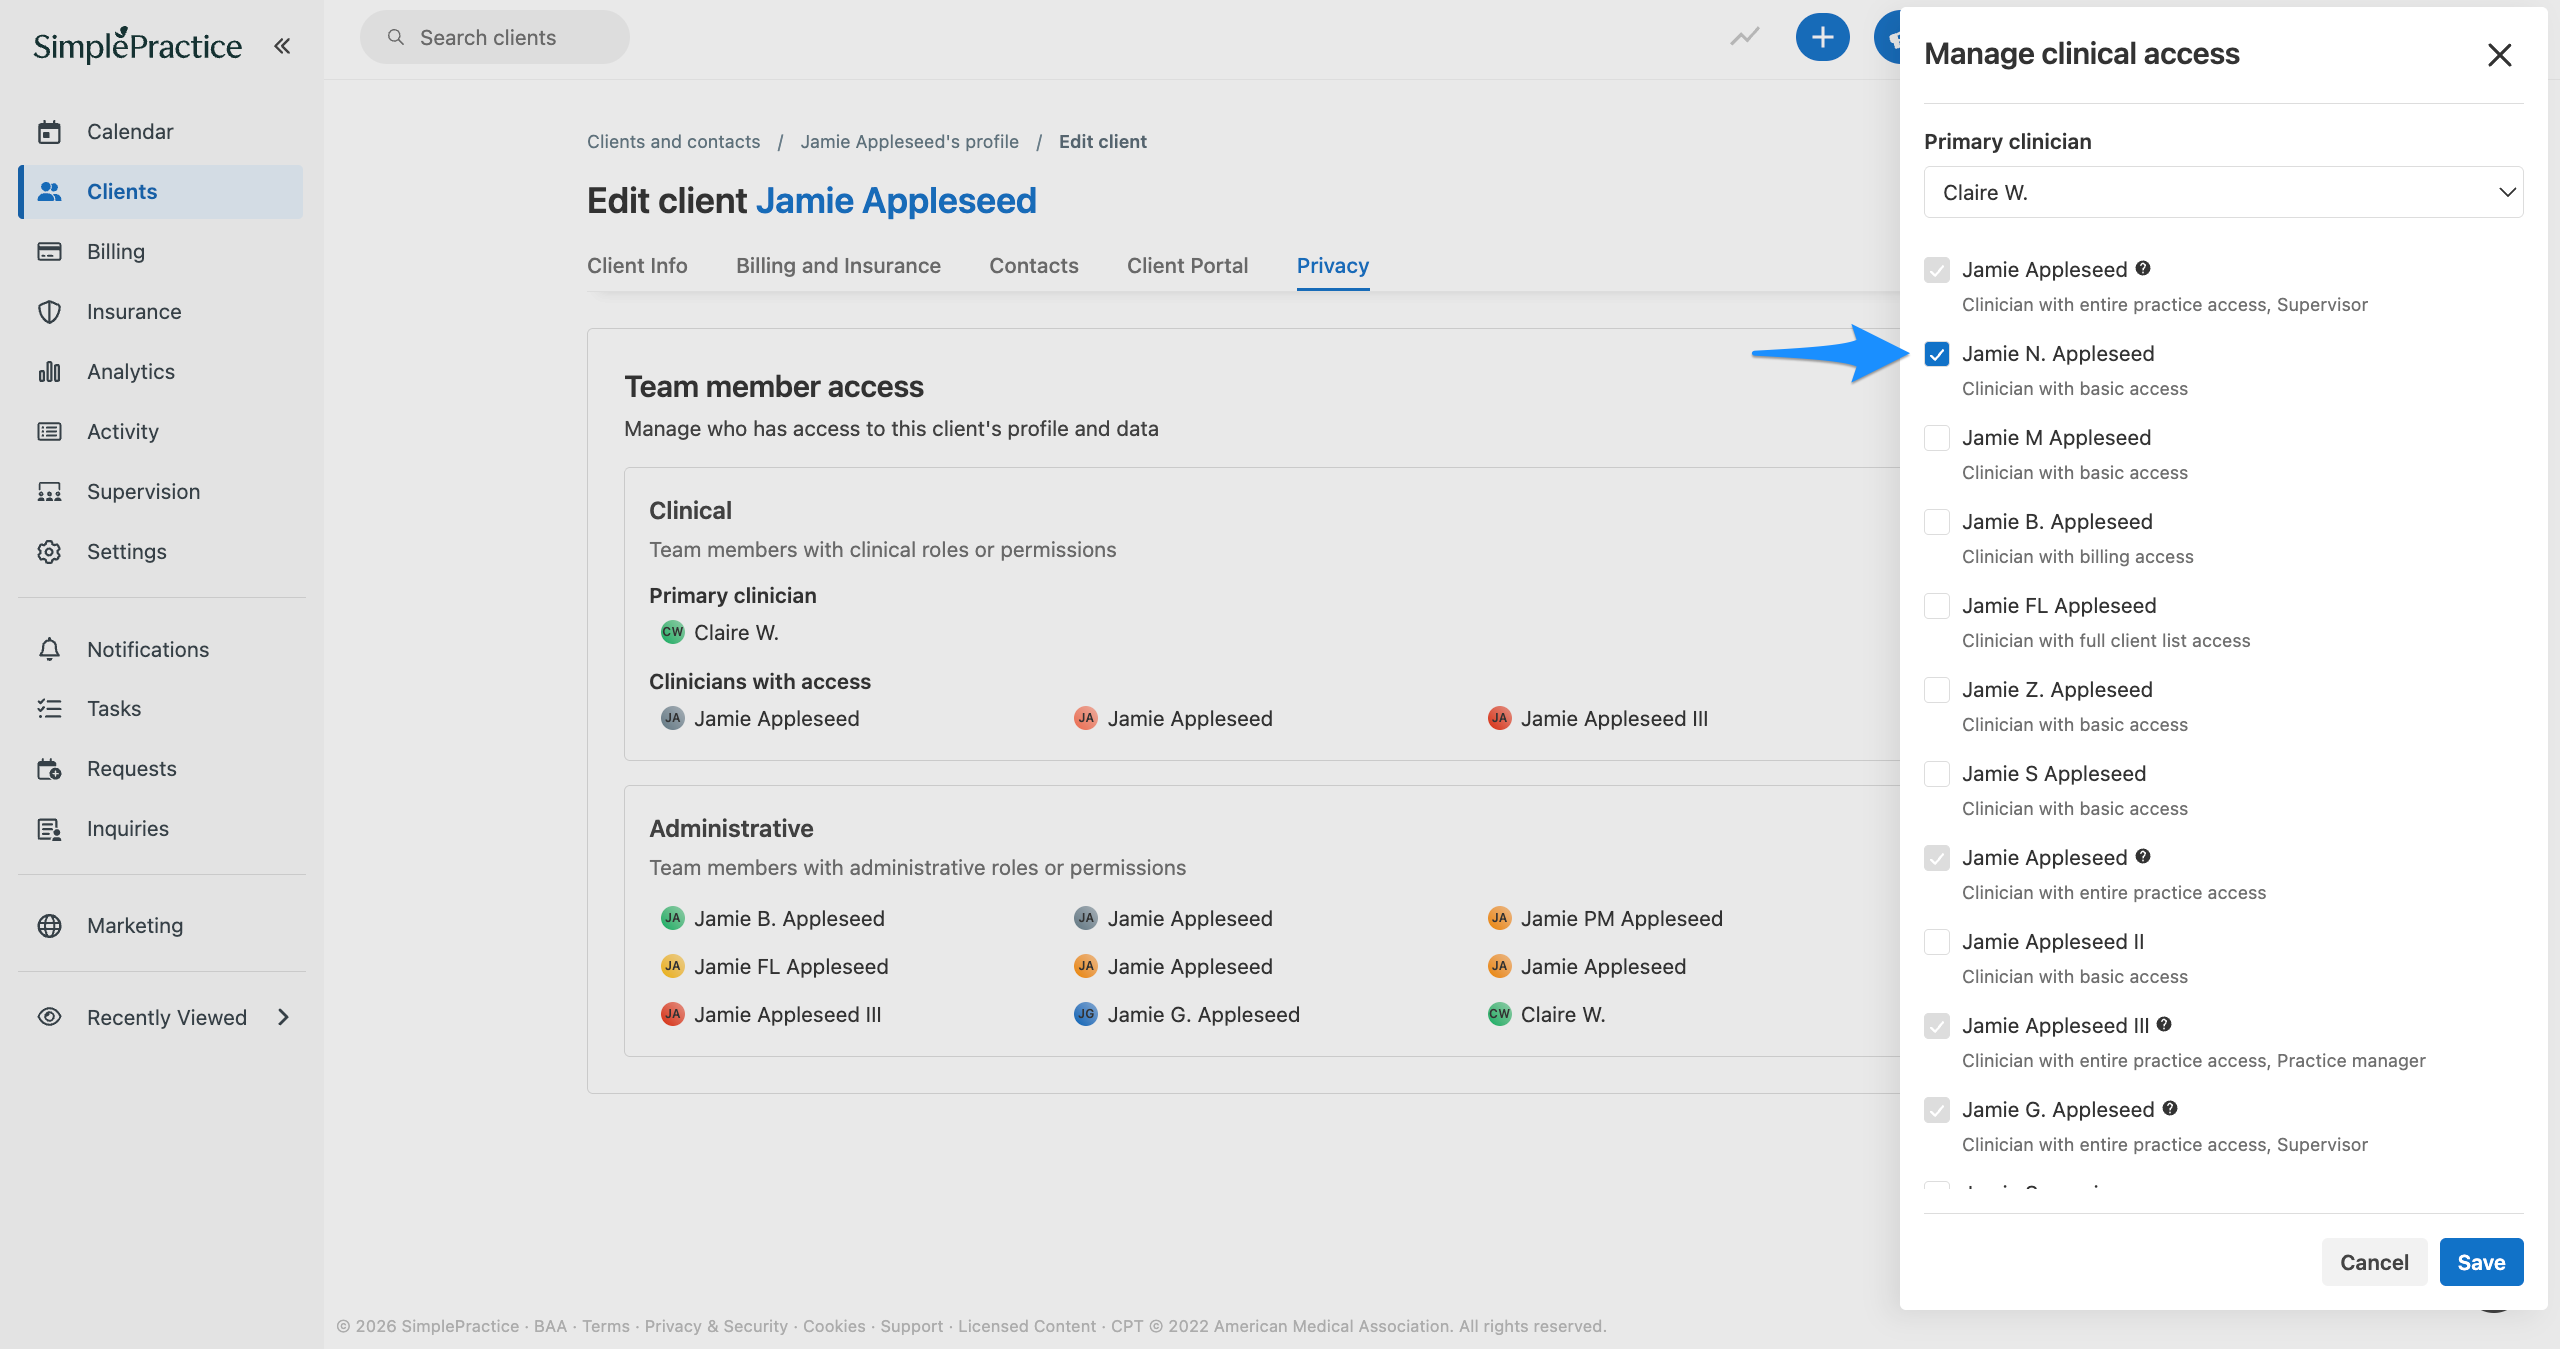Click the Requests calendar icon
Viewport: 2560px width, 1349px height.
[x=49, y=769]
